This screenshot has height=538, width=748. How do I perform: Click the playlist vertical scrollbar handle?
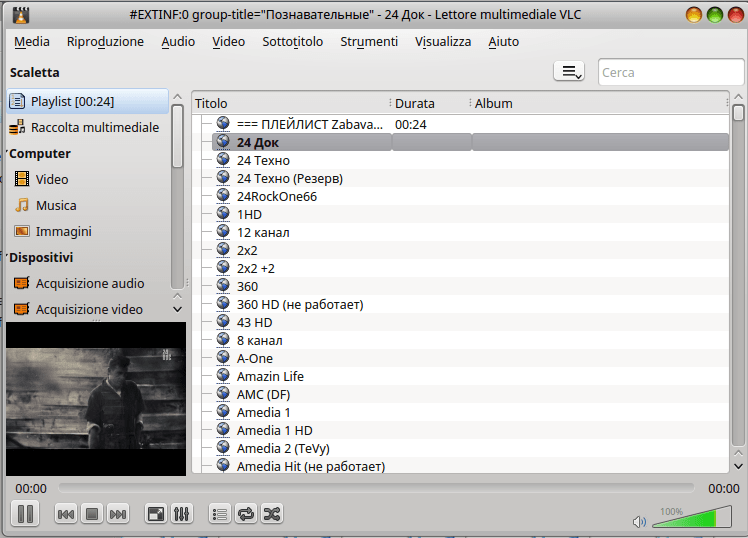click(738, 113)
